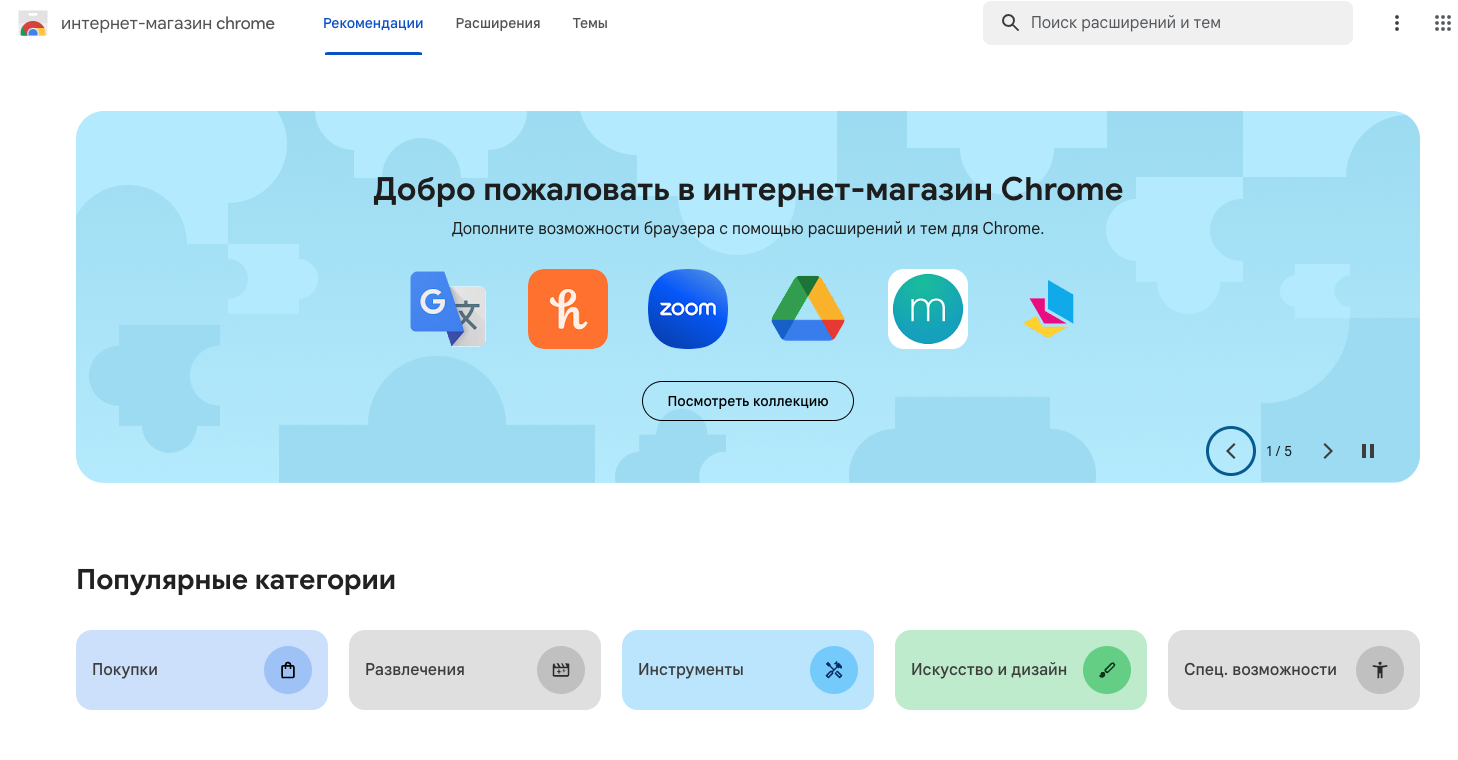Switch to the Рекомендации tab
The height and width of the screenshot is (760, 1458).
[x=373, y=23]
